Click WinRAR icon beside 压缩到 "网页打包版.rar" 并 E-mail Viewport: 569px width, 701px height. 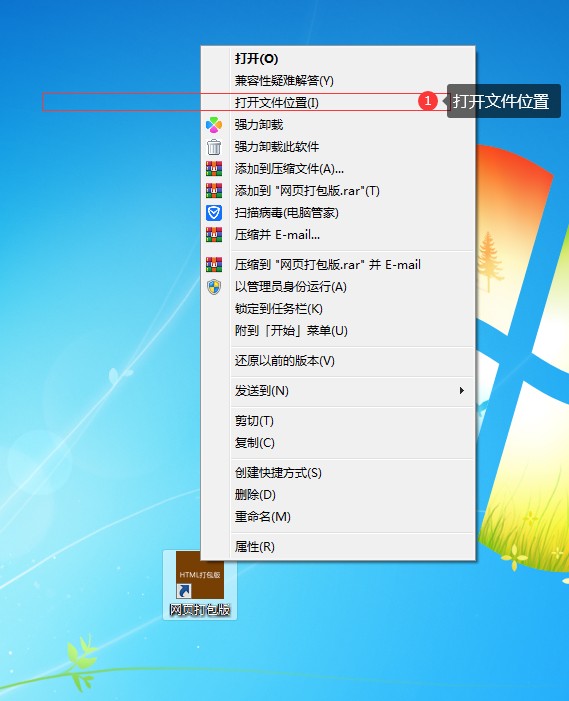click(x=214, y=265)
